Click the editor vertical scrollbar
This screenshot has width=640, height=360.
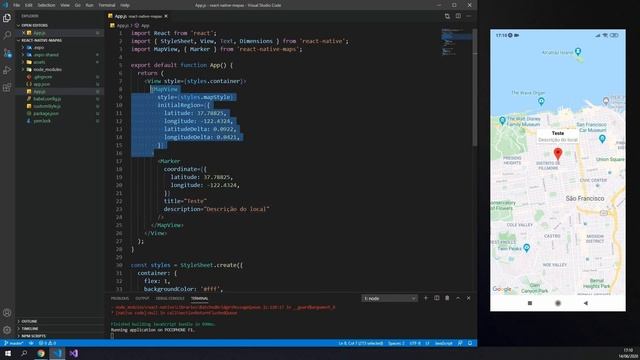coord(474,88)
